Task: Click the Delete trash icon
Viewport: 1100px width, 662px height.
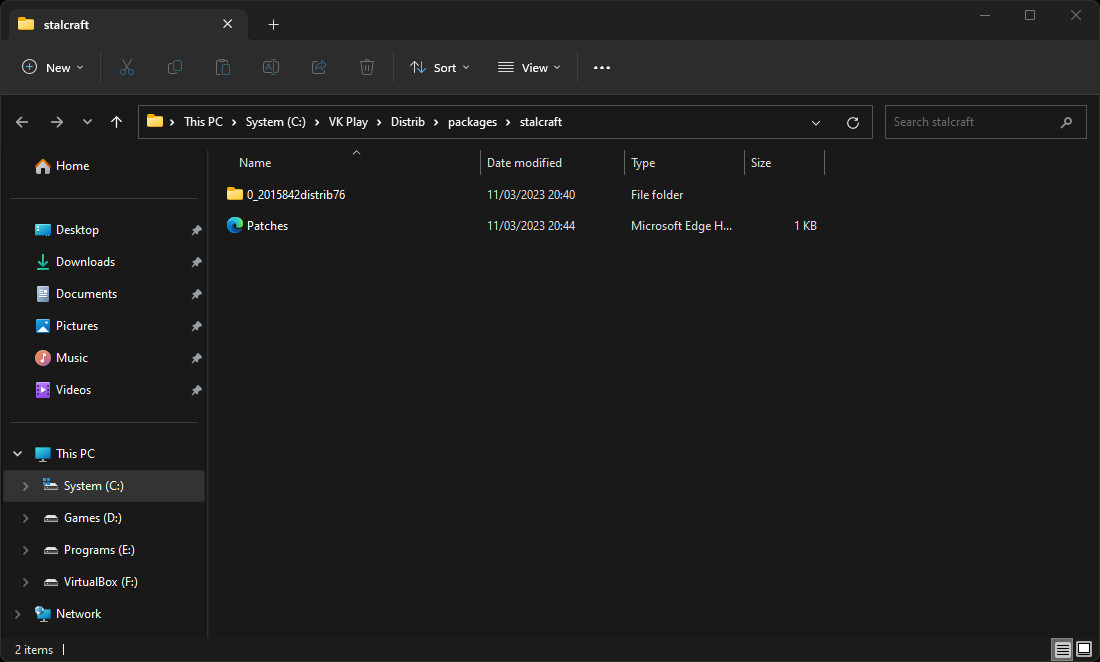Action: coord(367,67)
